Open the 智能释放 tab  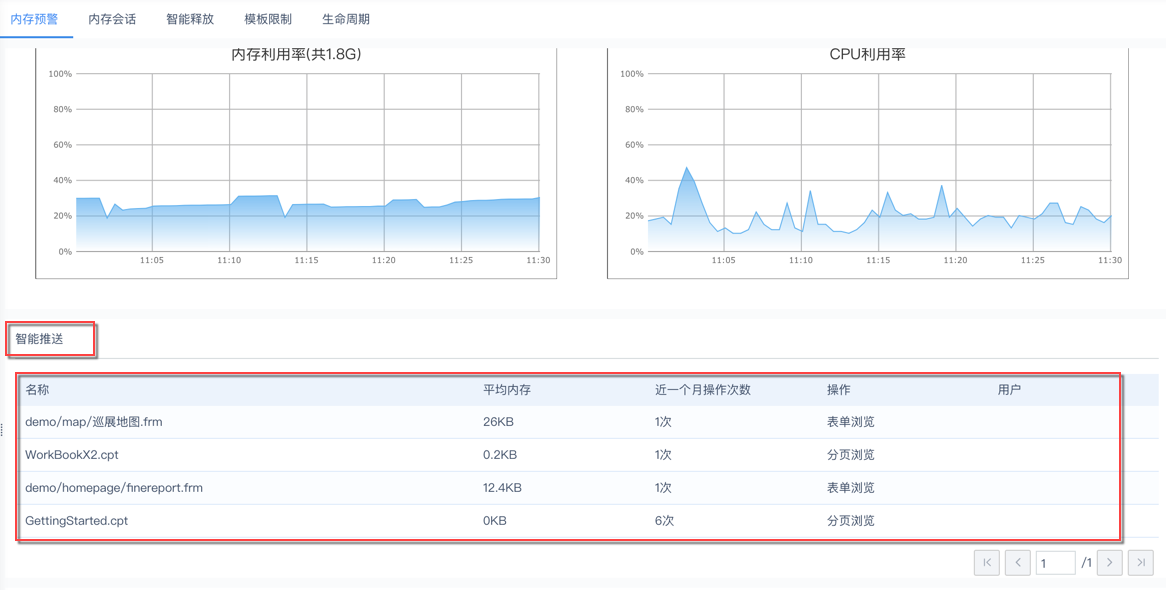tap(190, 19)
